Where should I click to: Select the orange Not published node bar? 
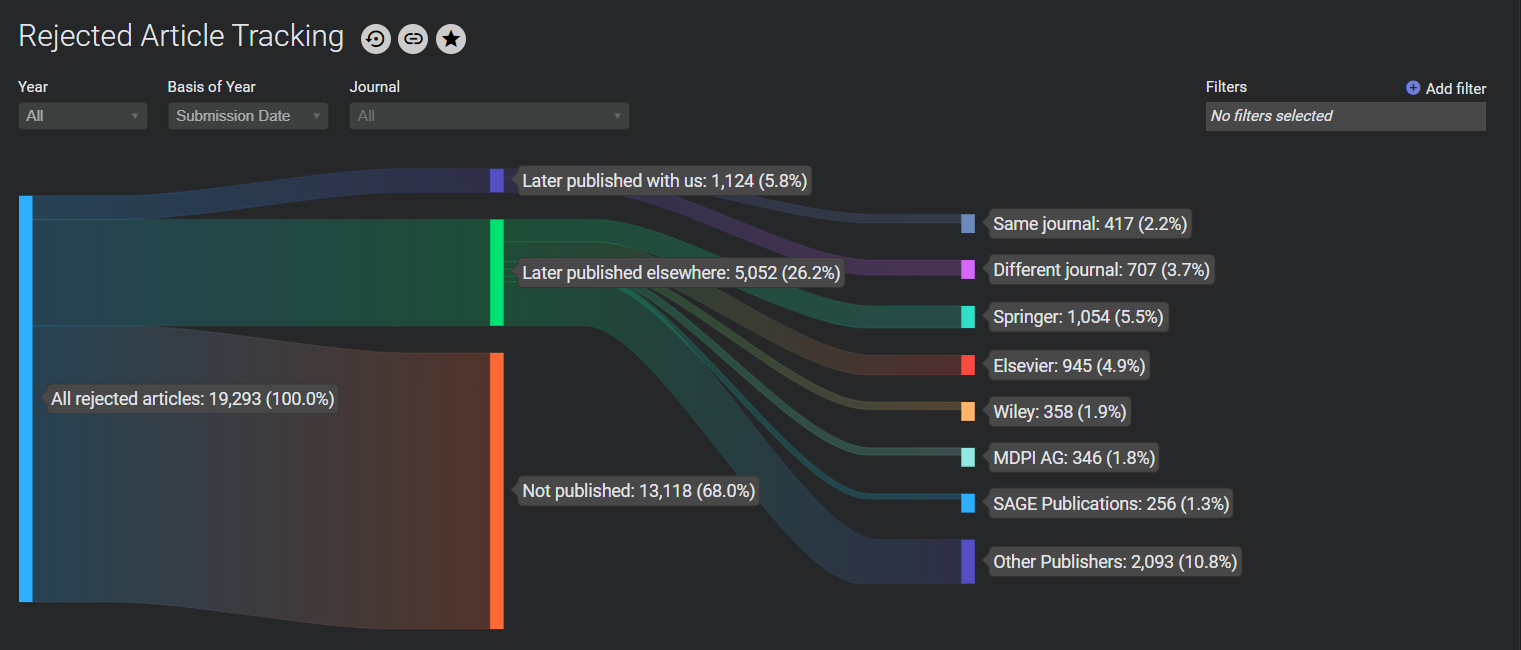(x=496, y=490)
